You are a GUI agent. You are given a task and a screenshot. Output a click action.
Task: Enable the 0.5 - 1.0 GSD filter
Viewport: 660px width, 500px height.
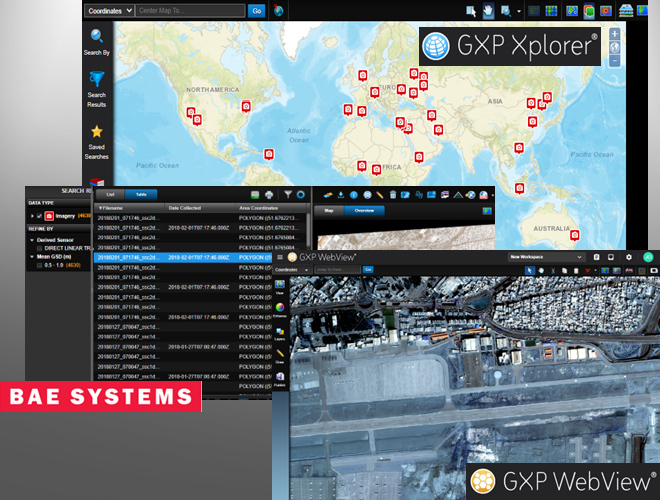40,264
